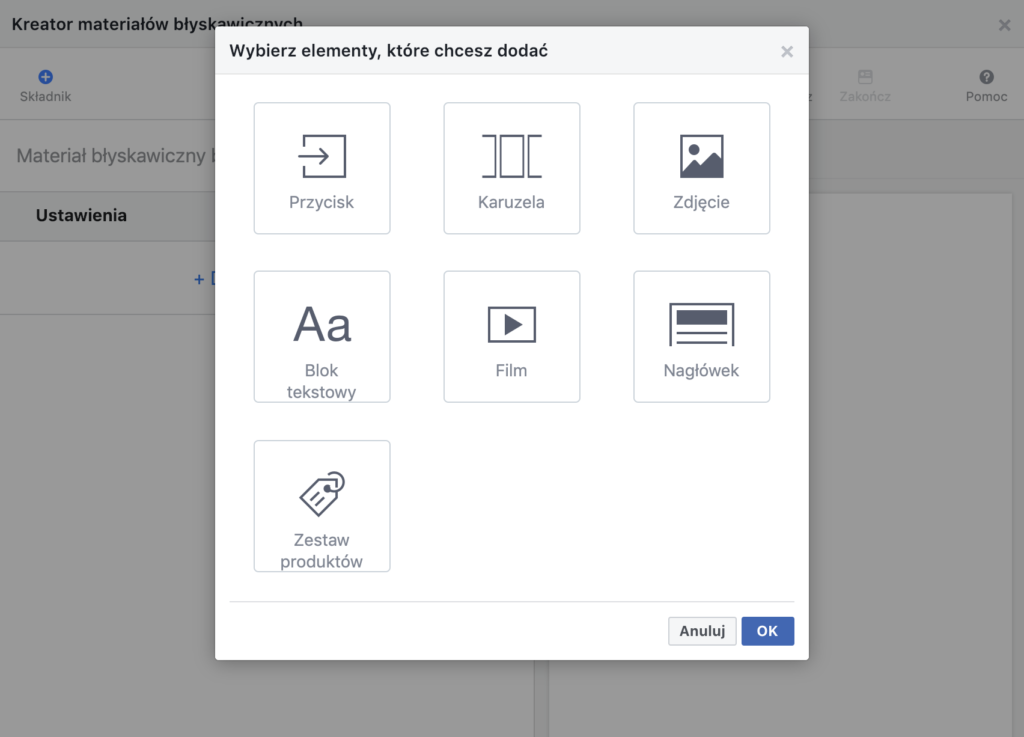Click the Składnik plus icon
The width and height of the screenshot is (1024, 737).
click(45, 77)
